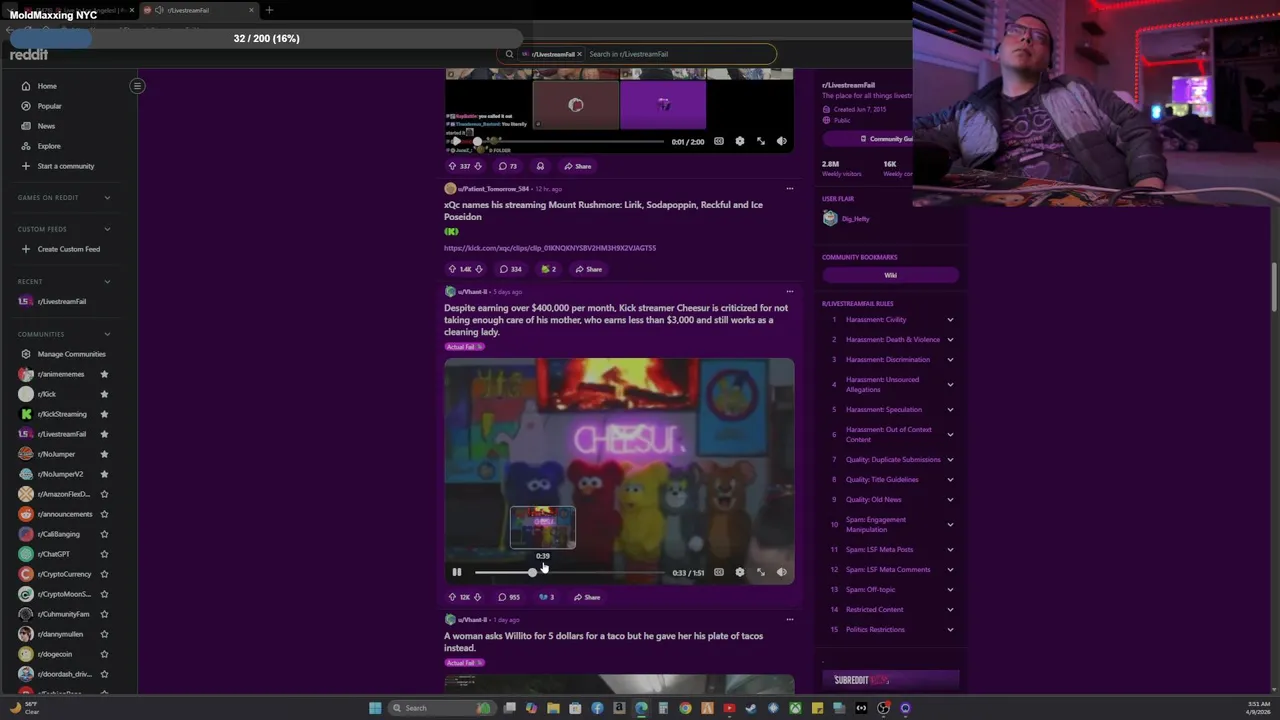Screen dimensions: 1280x720
Task: Open r/dannymullen community
Action: 60,634
